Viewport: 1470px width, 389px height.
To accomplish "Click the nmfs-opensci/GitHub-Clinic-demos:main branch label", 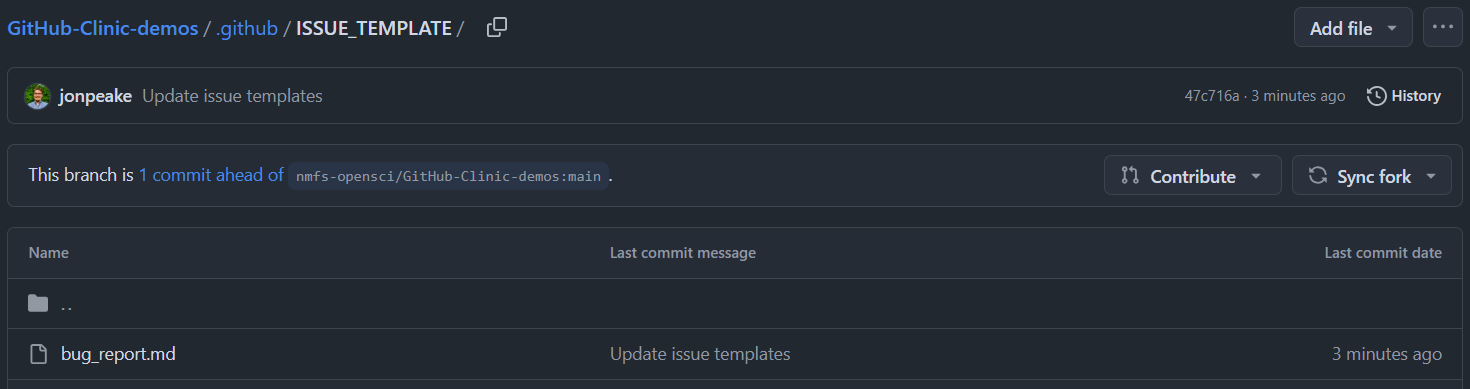I will point(448,176).
